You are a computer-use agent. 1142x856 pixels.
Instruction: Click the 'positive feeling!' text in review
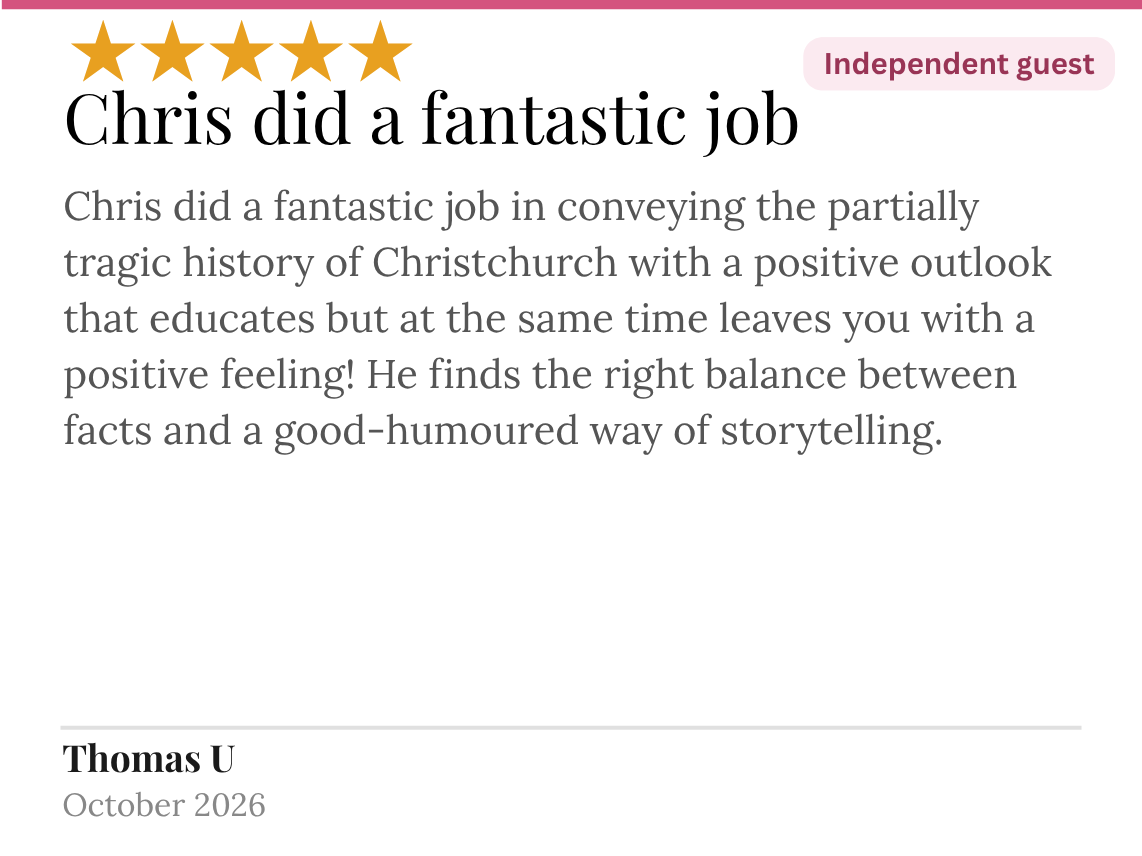[x=209, y=376]
